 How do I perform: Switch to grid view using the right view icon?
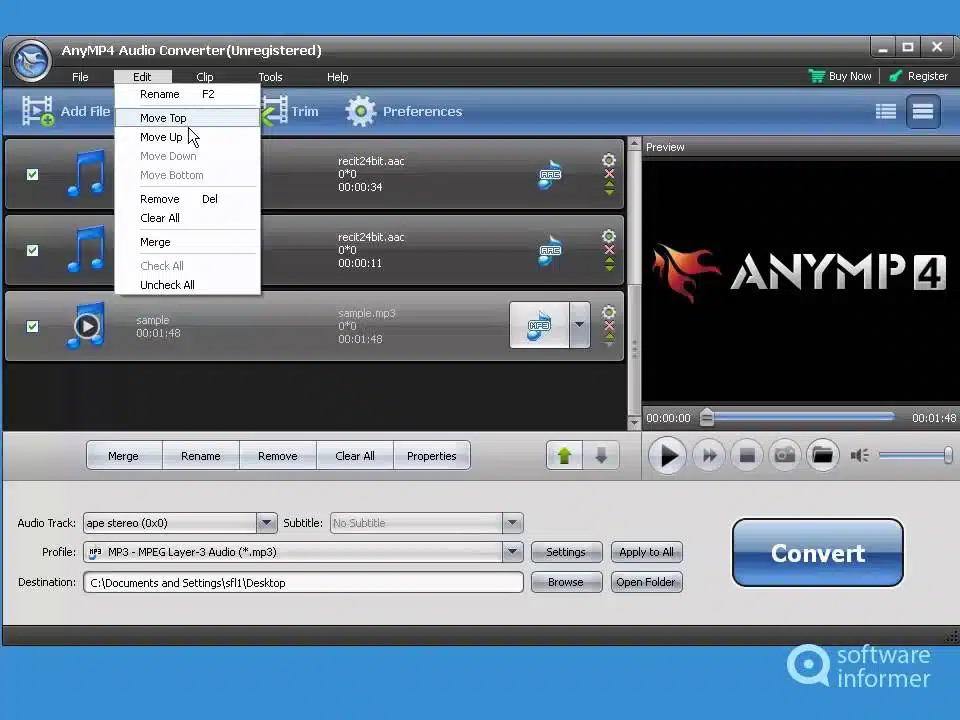(922, 111)
